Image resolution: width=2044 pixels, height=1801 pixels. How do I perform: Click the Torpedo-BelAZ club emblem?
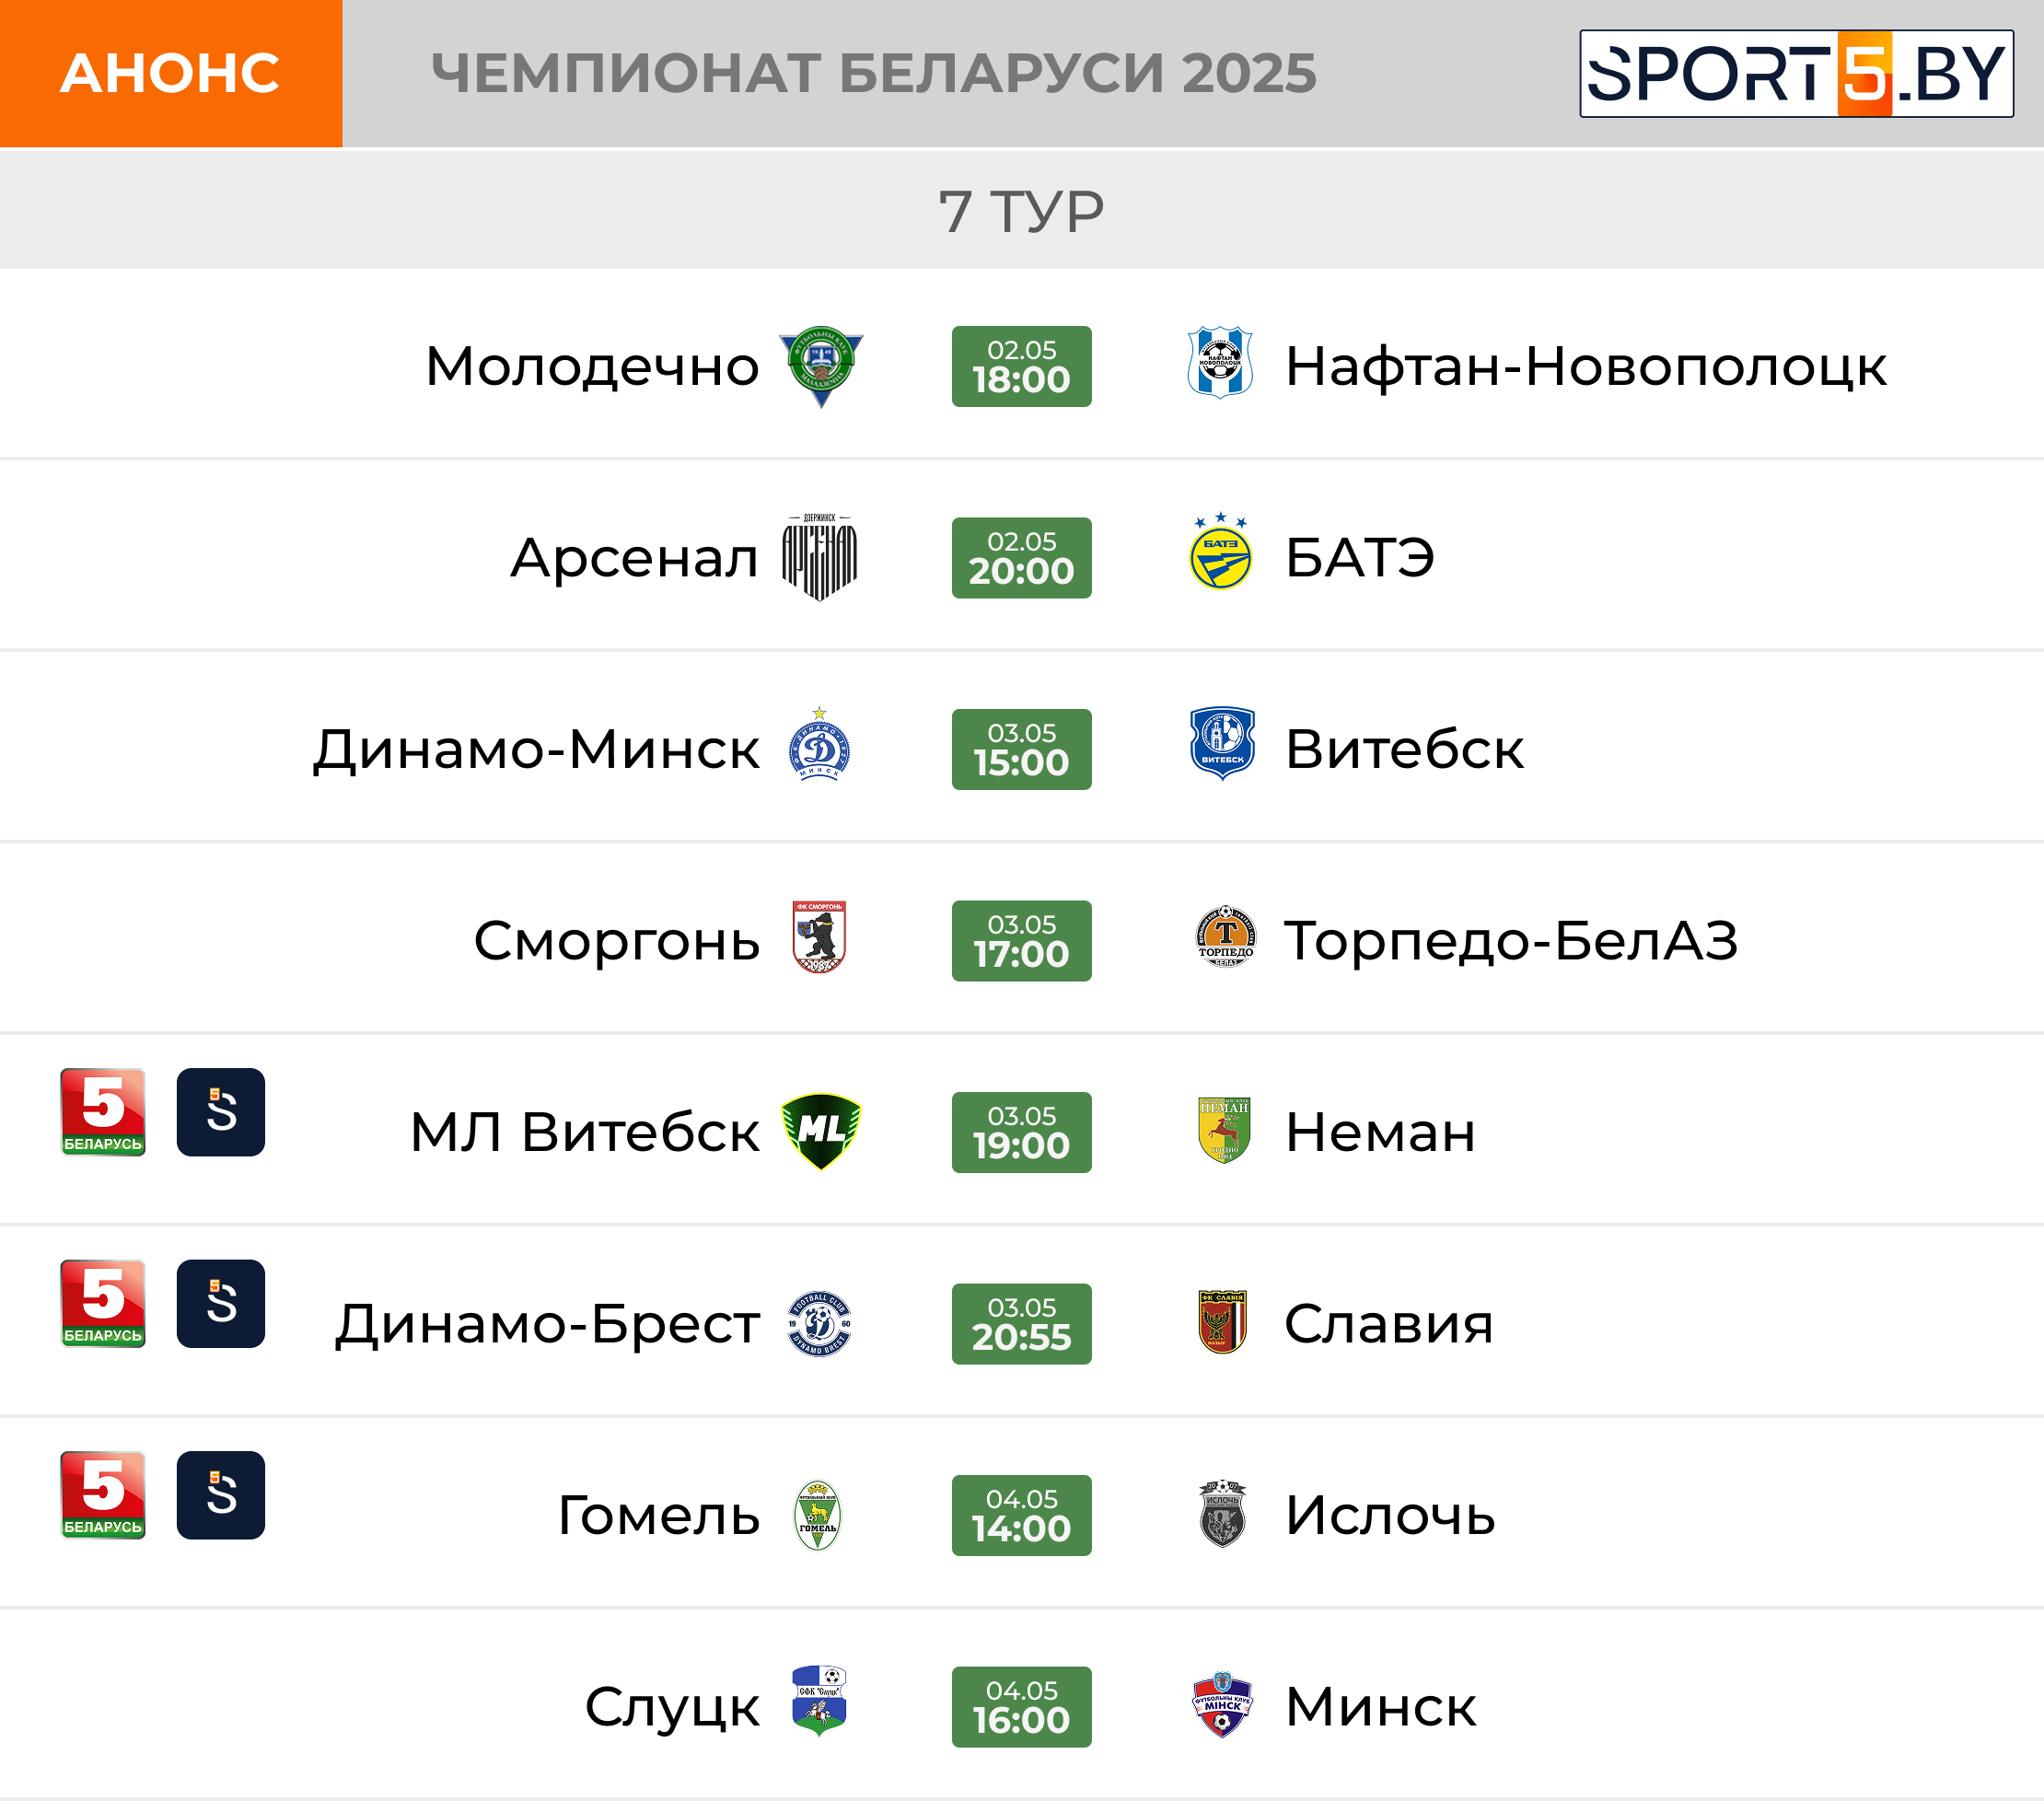1225,936
